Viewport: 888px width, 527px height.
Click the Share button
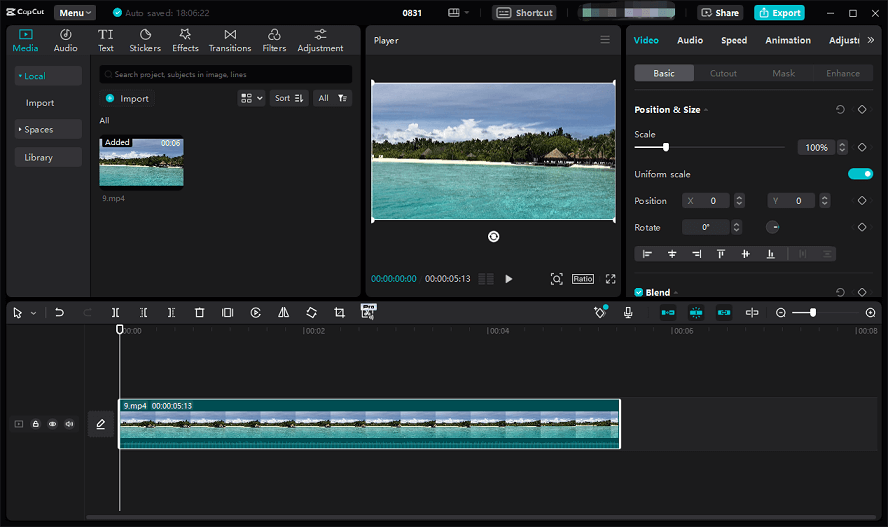point(720,12)
